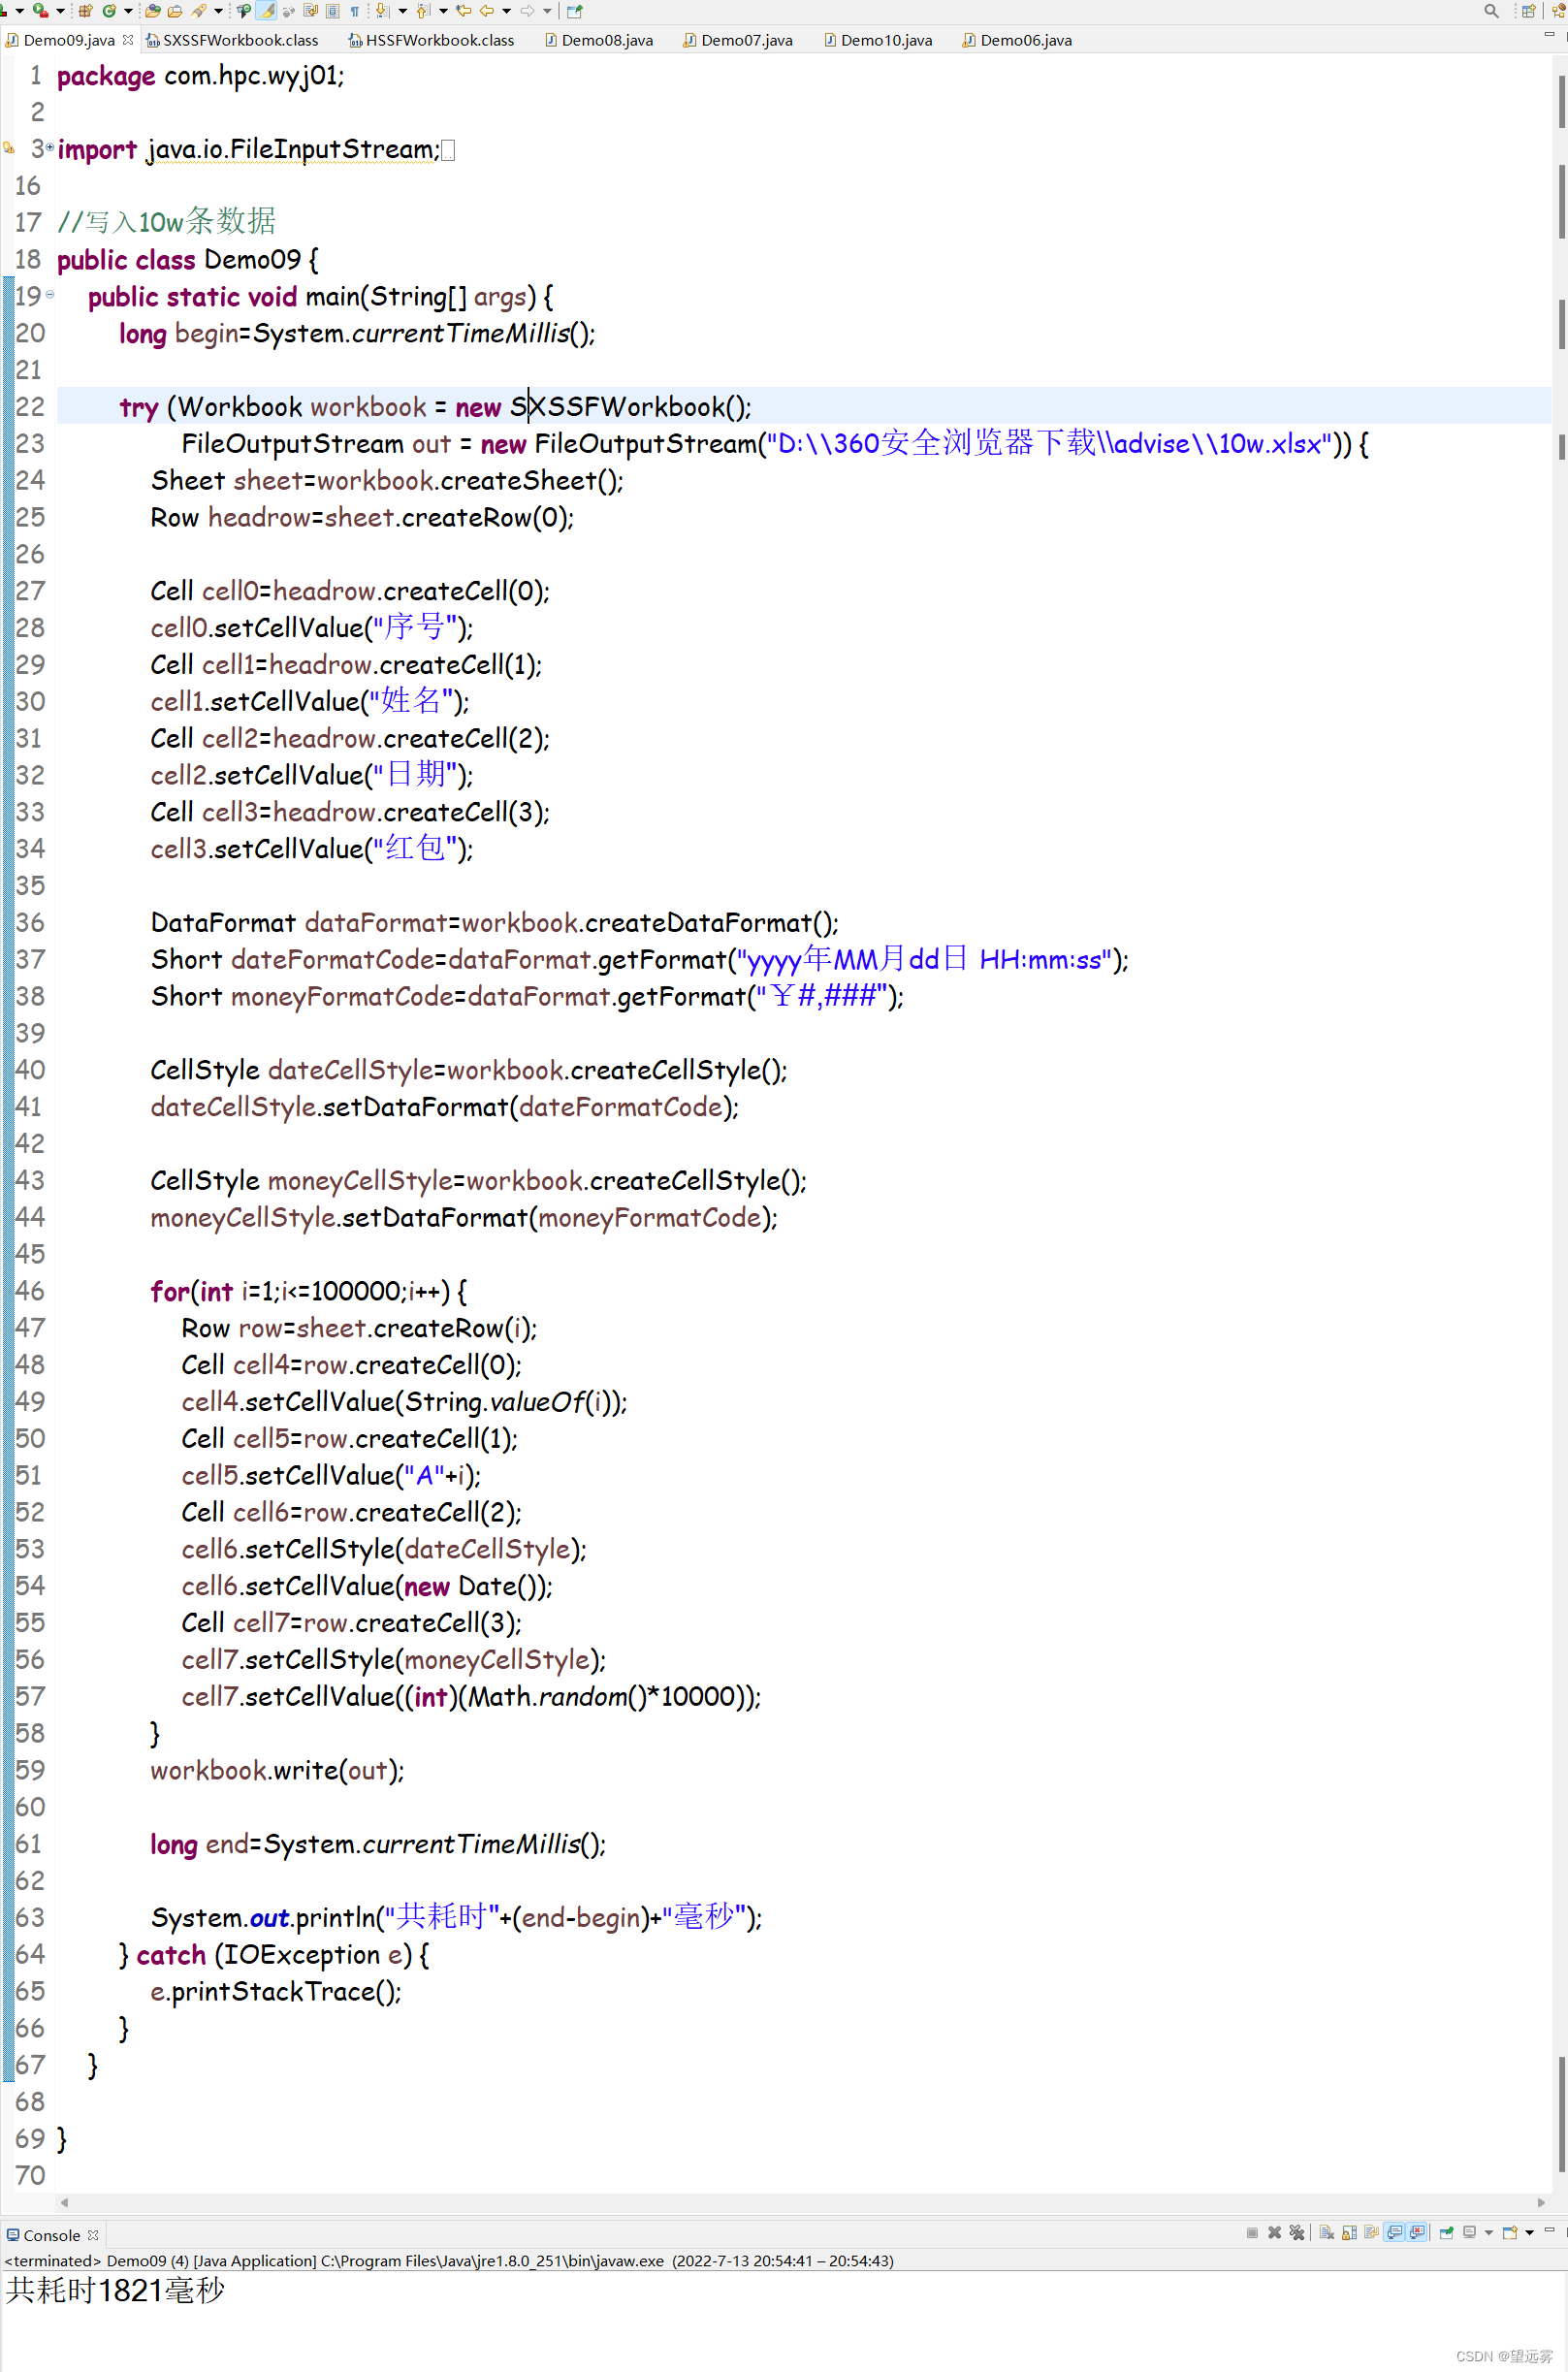Screen dimensions: 1568x2372
Task: Toggle Block Selection Mode button
Action: point(333,11)
